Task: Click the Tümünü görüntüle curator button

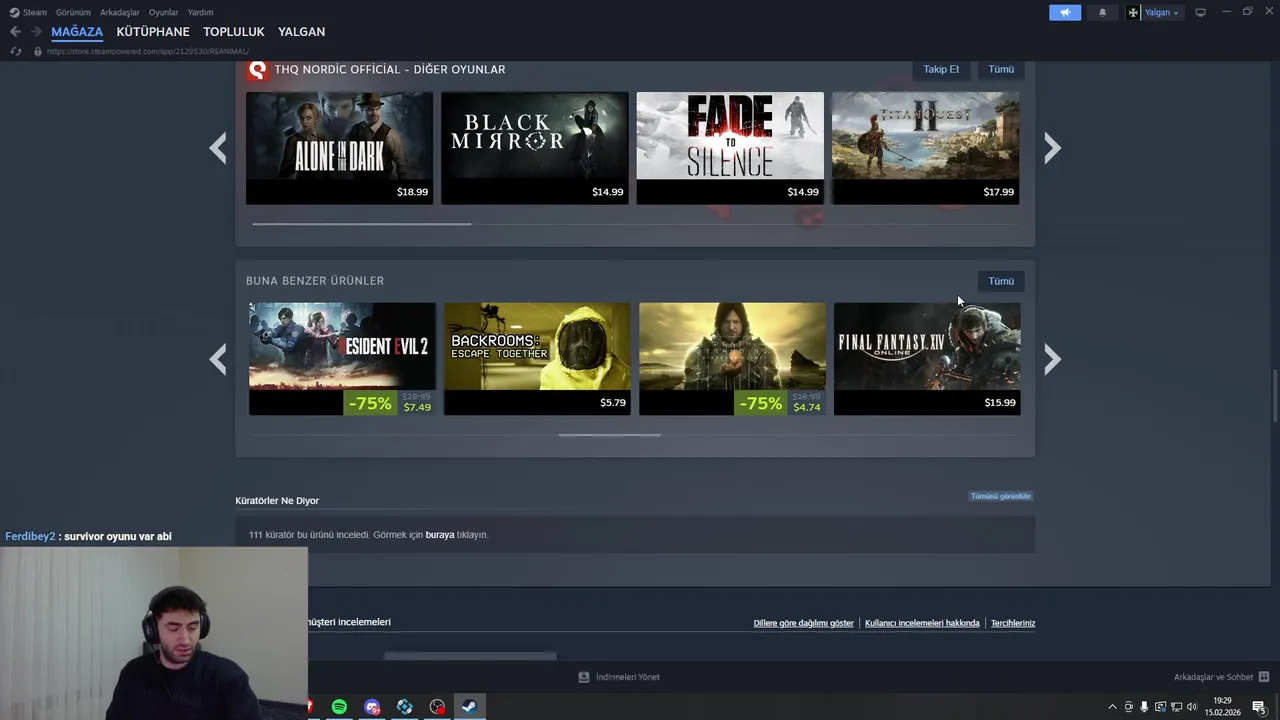Action: (1000, 496)
